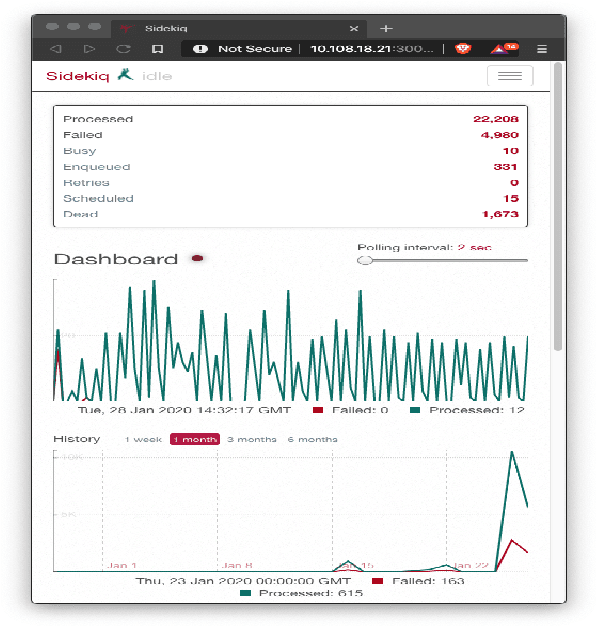Click the Jan 8 marker on history chart
The width and height of the screenshot is (596, 626).
237,565
